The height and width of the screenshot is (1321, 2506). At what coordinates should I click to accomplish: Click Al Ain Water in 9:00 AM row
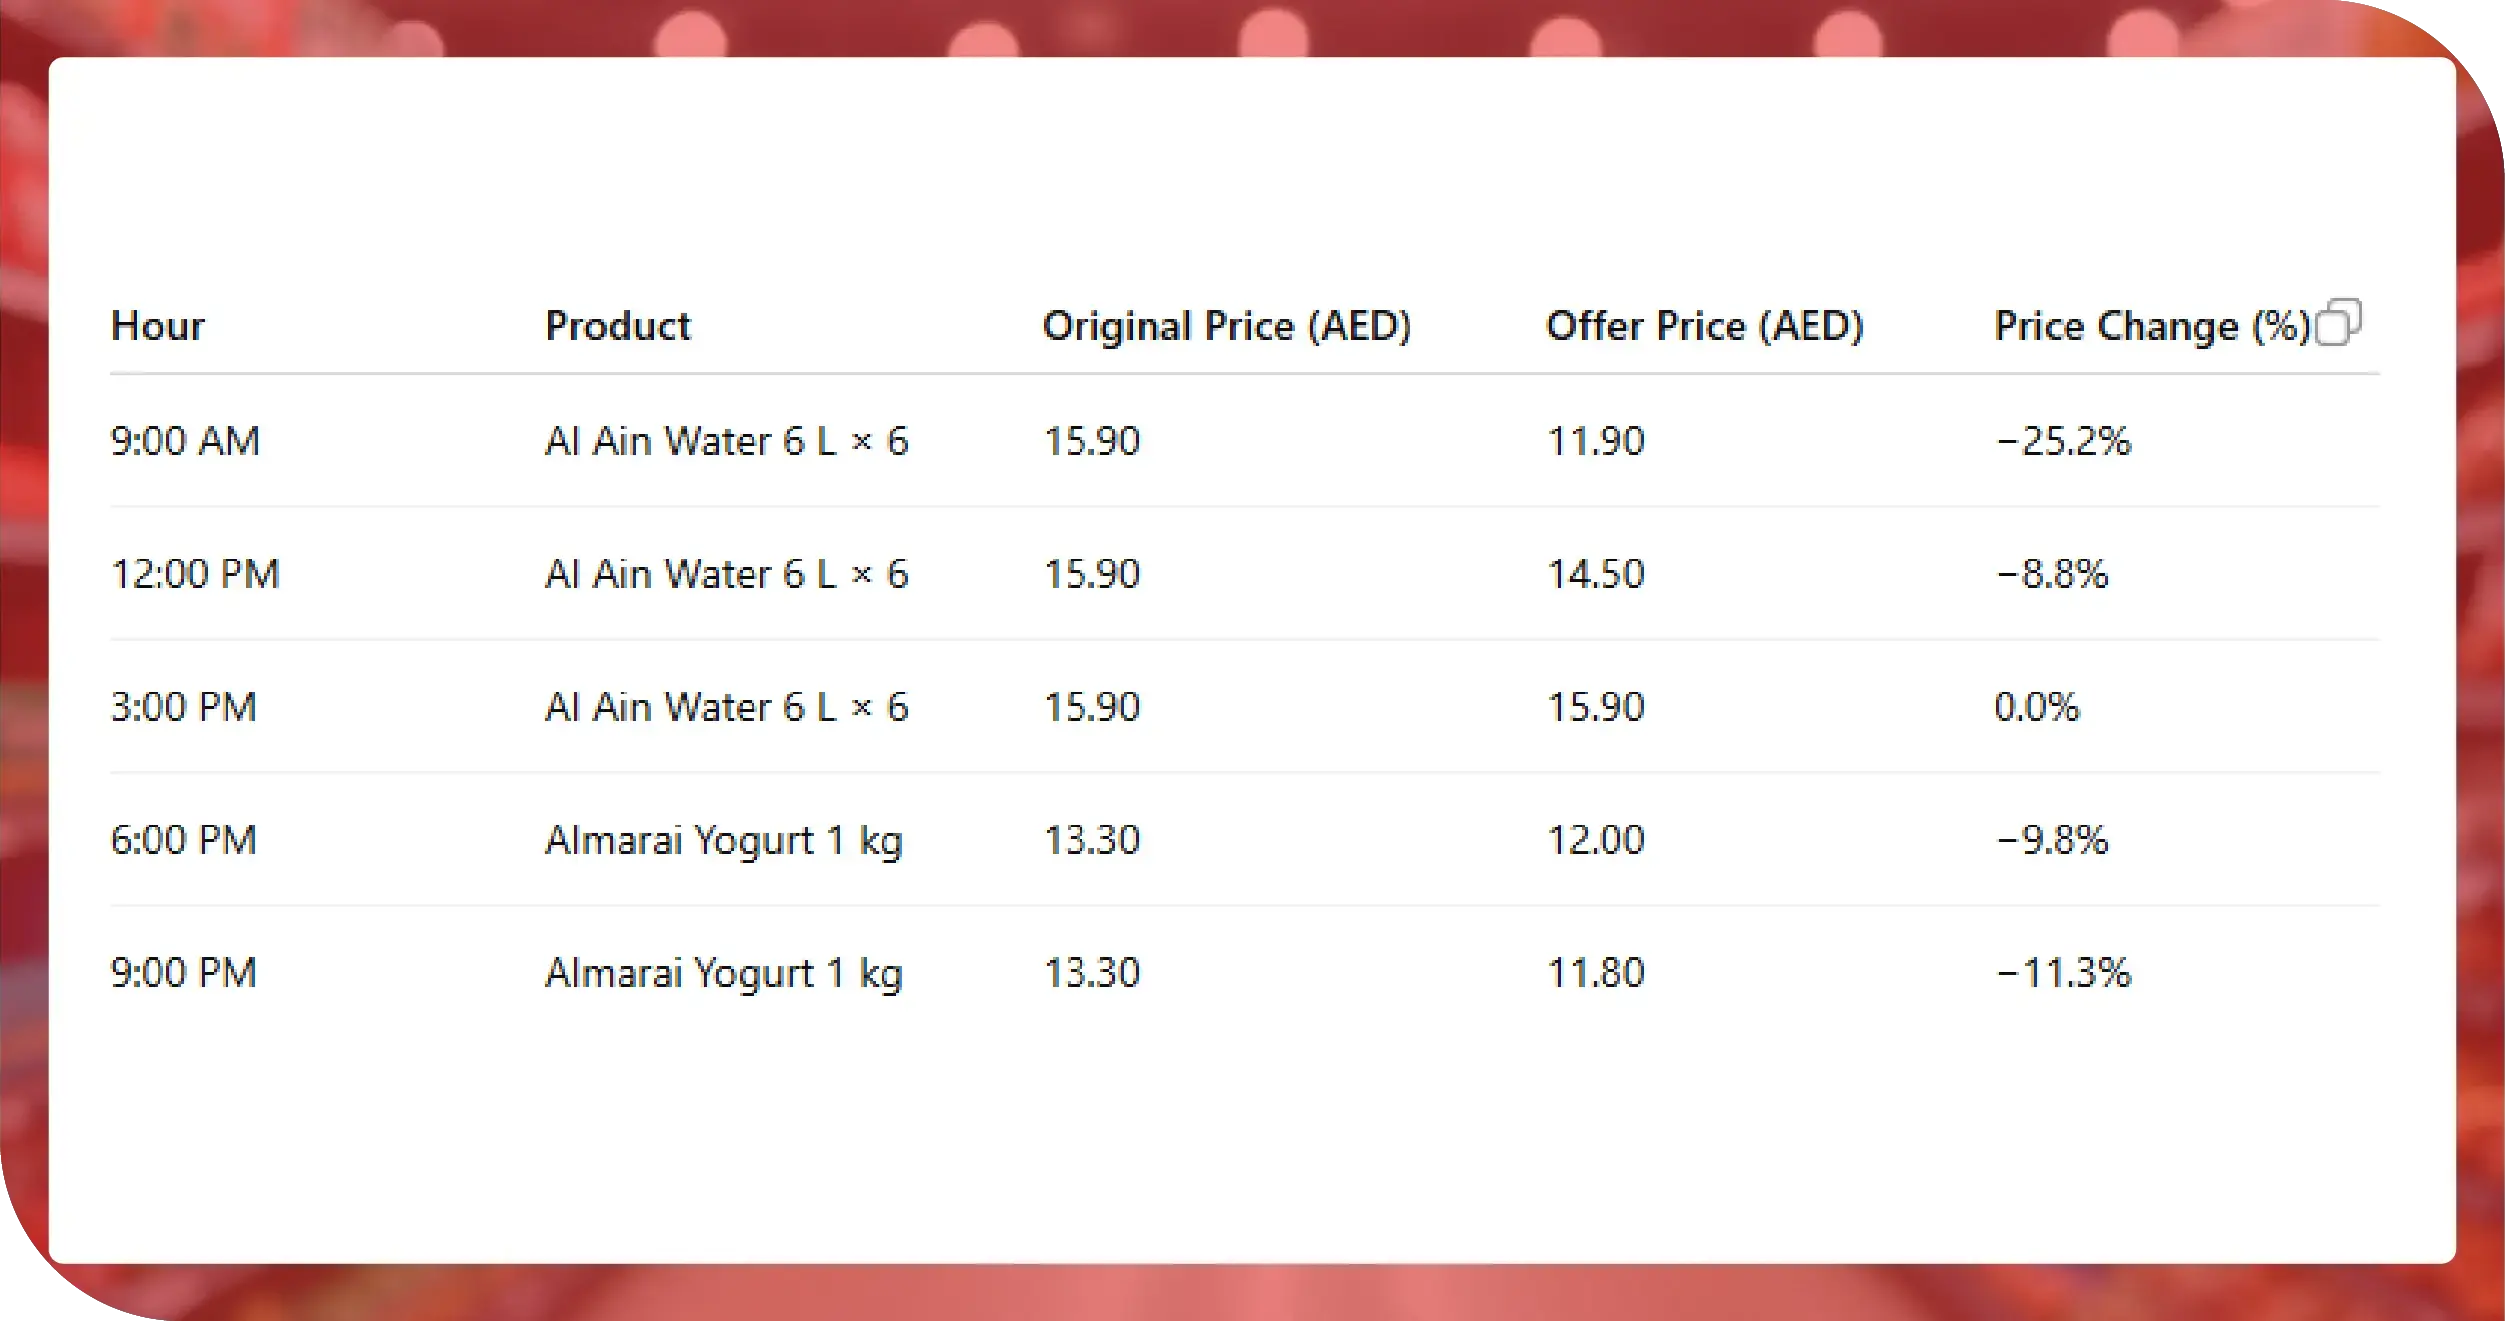726,441
